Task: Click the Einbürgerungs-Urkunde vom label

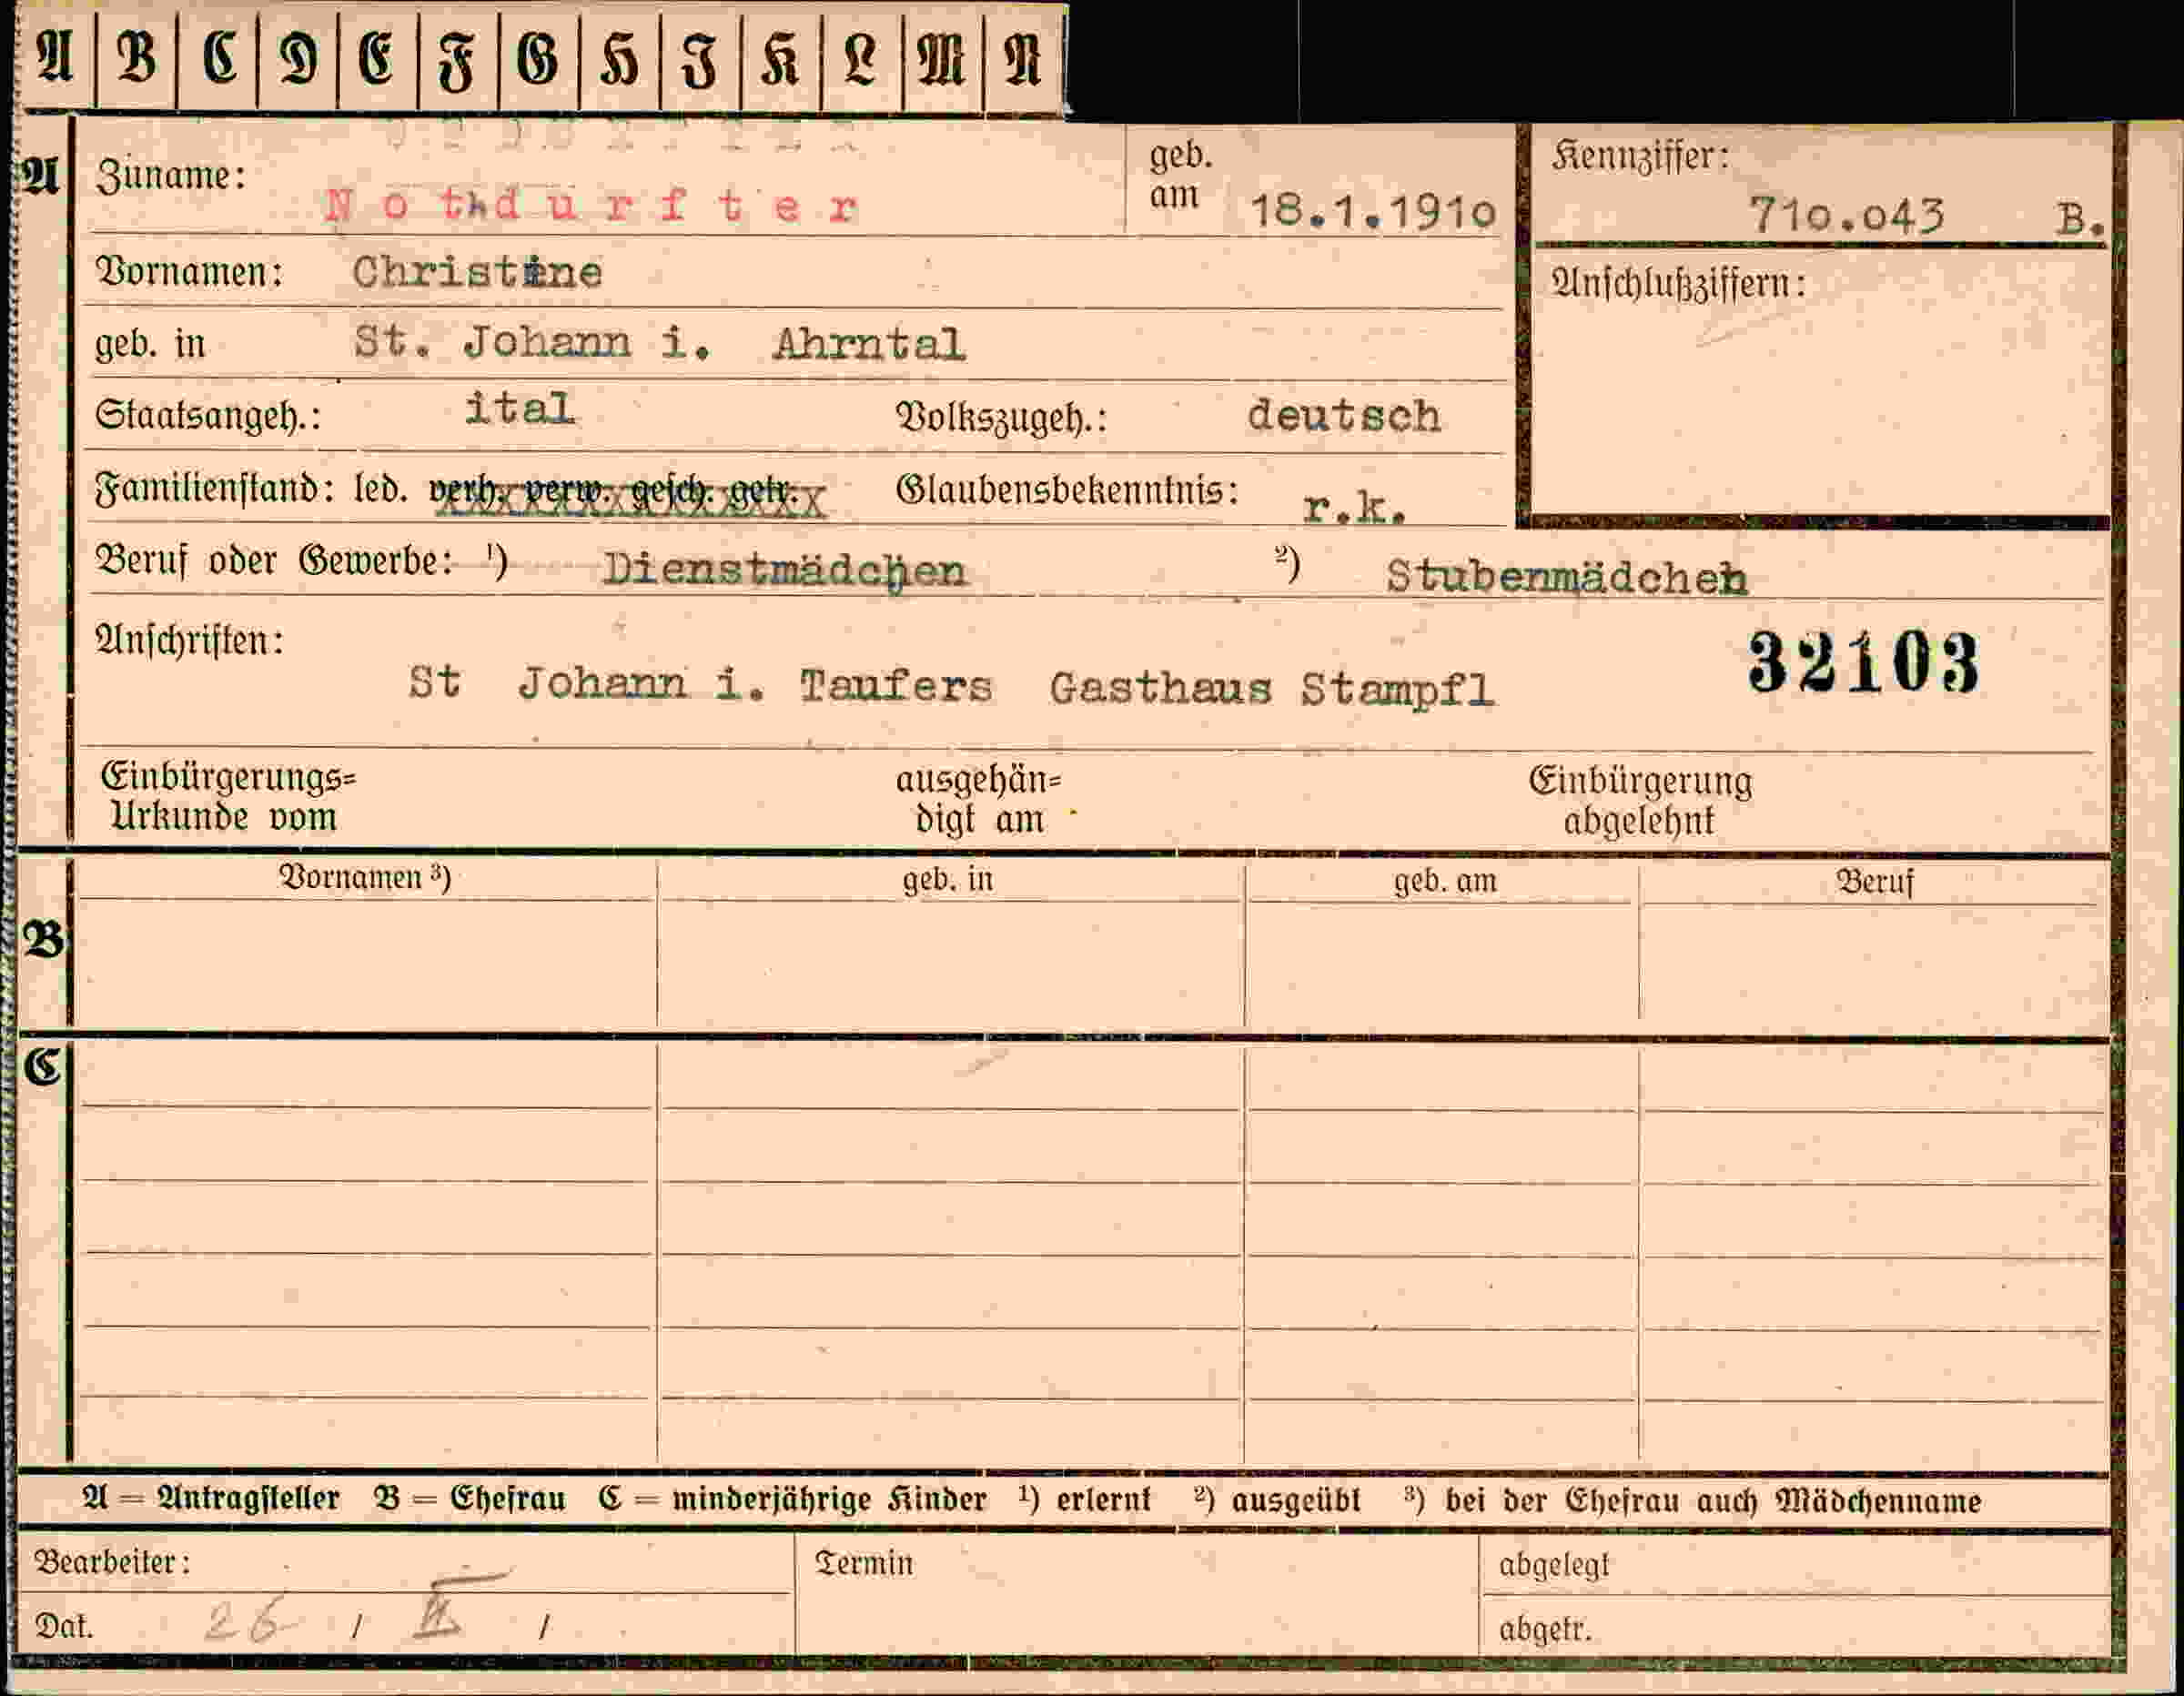Action: pyautogui.click(x=228, y=797)
